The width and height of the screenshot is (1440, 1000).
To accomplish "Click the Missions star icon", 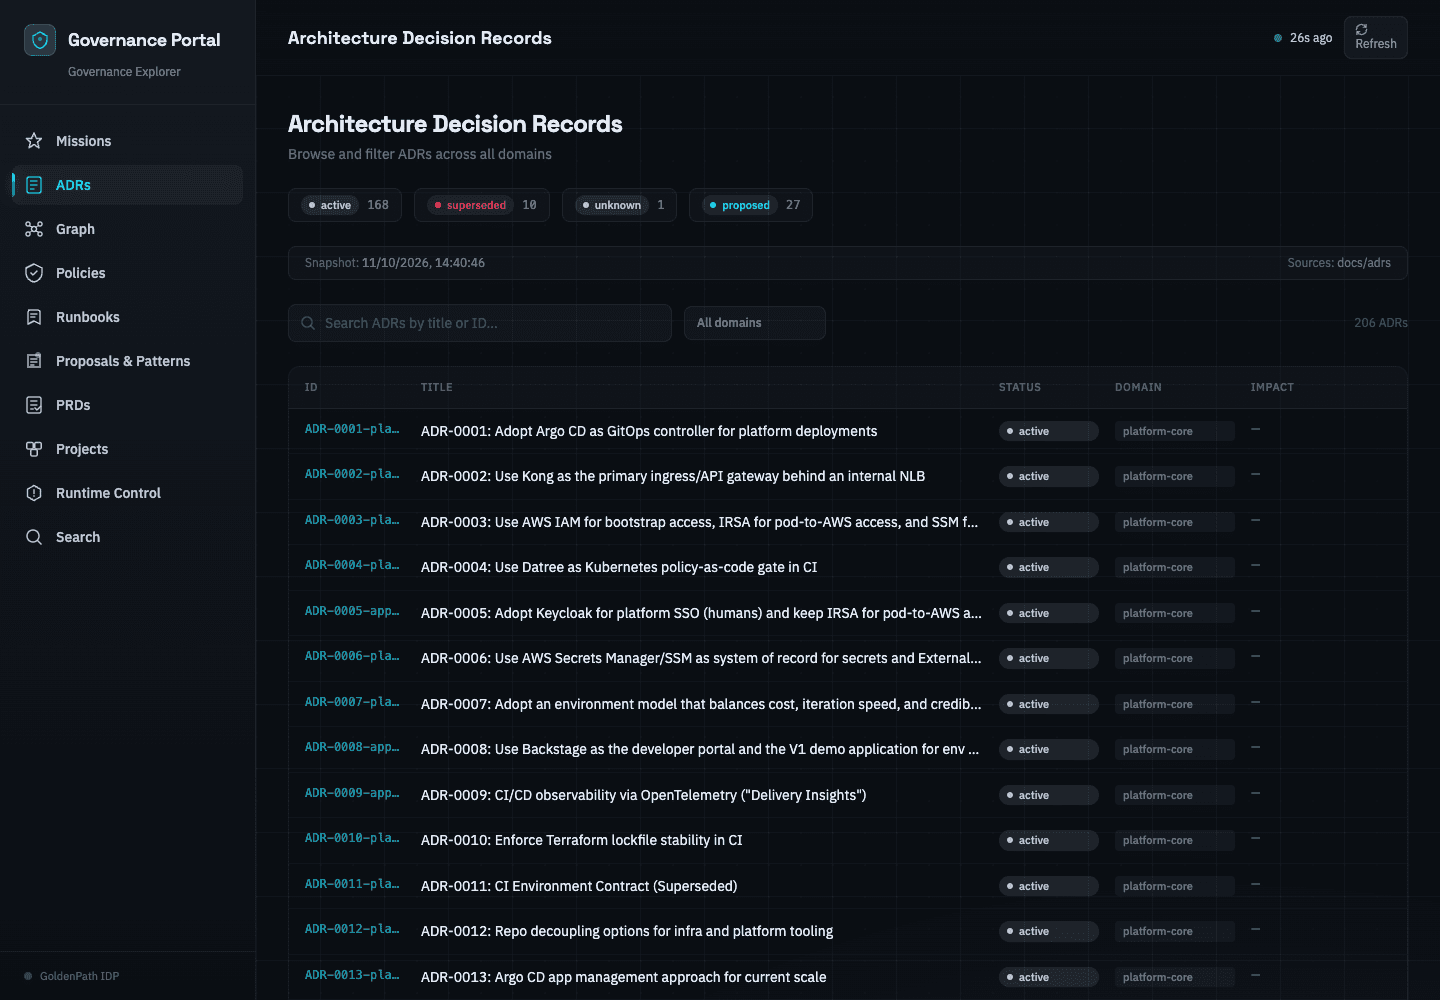I will (34, 141).
